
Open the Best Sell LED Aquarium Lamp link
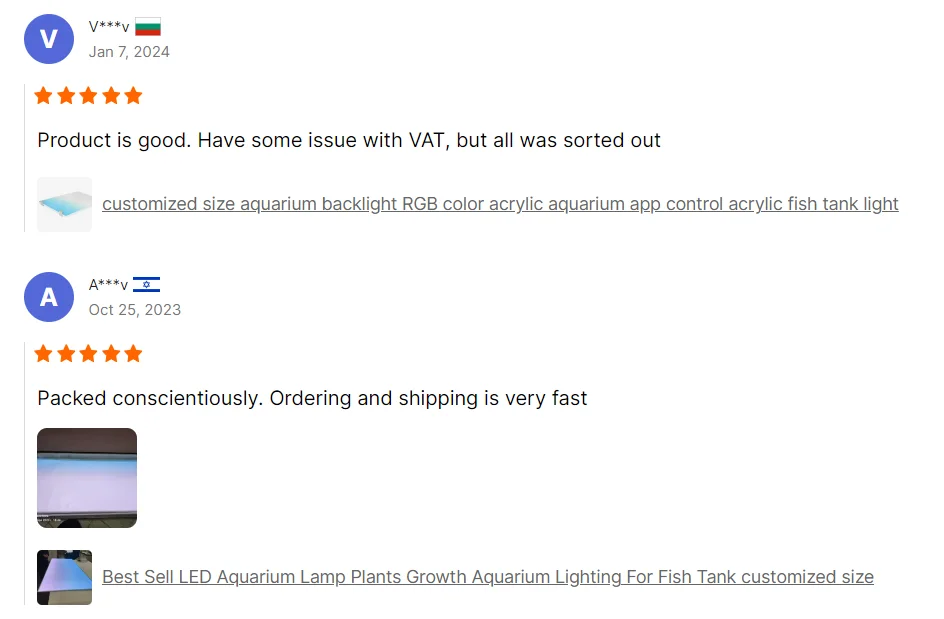point(488,577)
